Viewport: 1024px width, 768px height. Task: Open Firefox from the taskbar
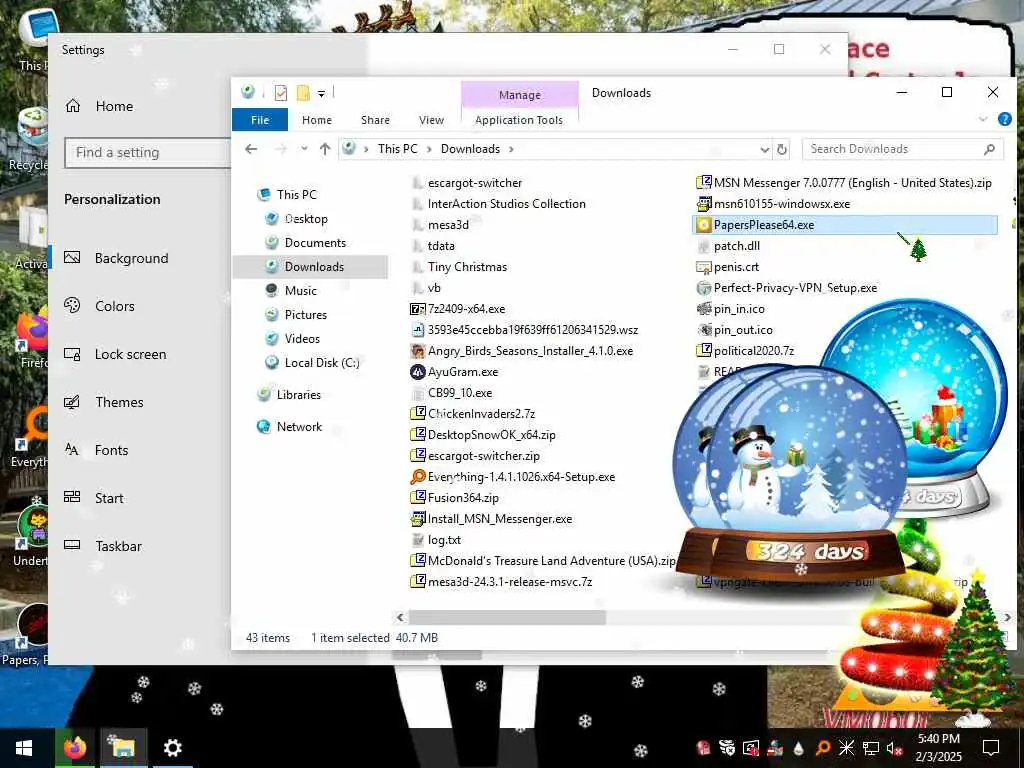tap(75, 748)
